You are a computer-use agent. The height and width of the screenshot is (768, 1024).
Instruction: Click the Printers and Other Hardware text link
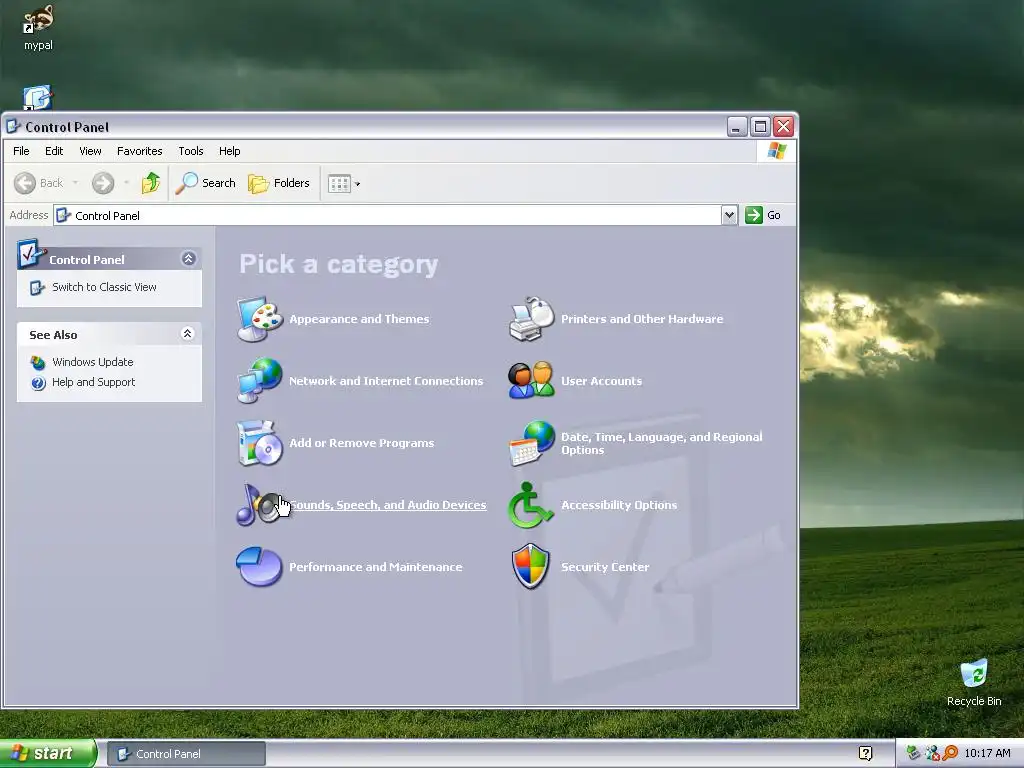642,319
